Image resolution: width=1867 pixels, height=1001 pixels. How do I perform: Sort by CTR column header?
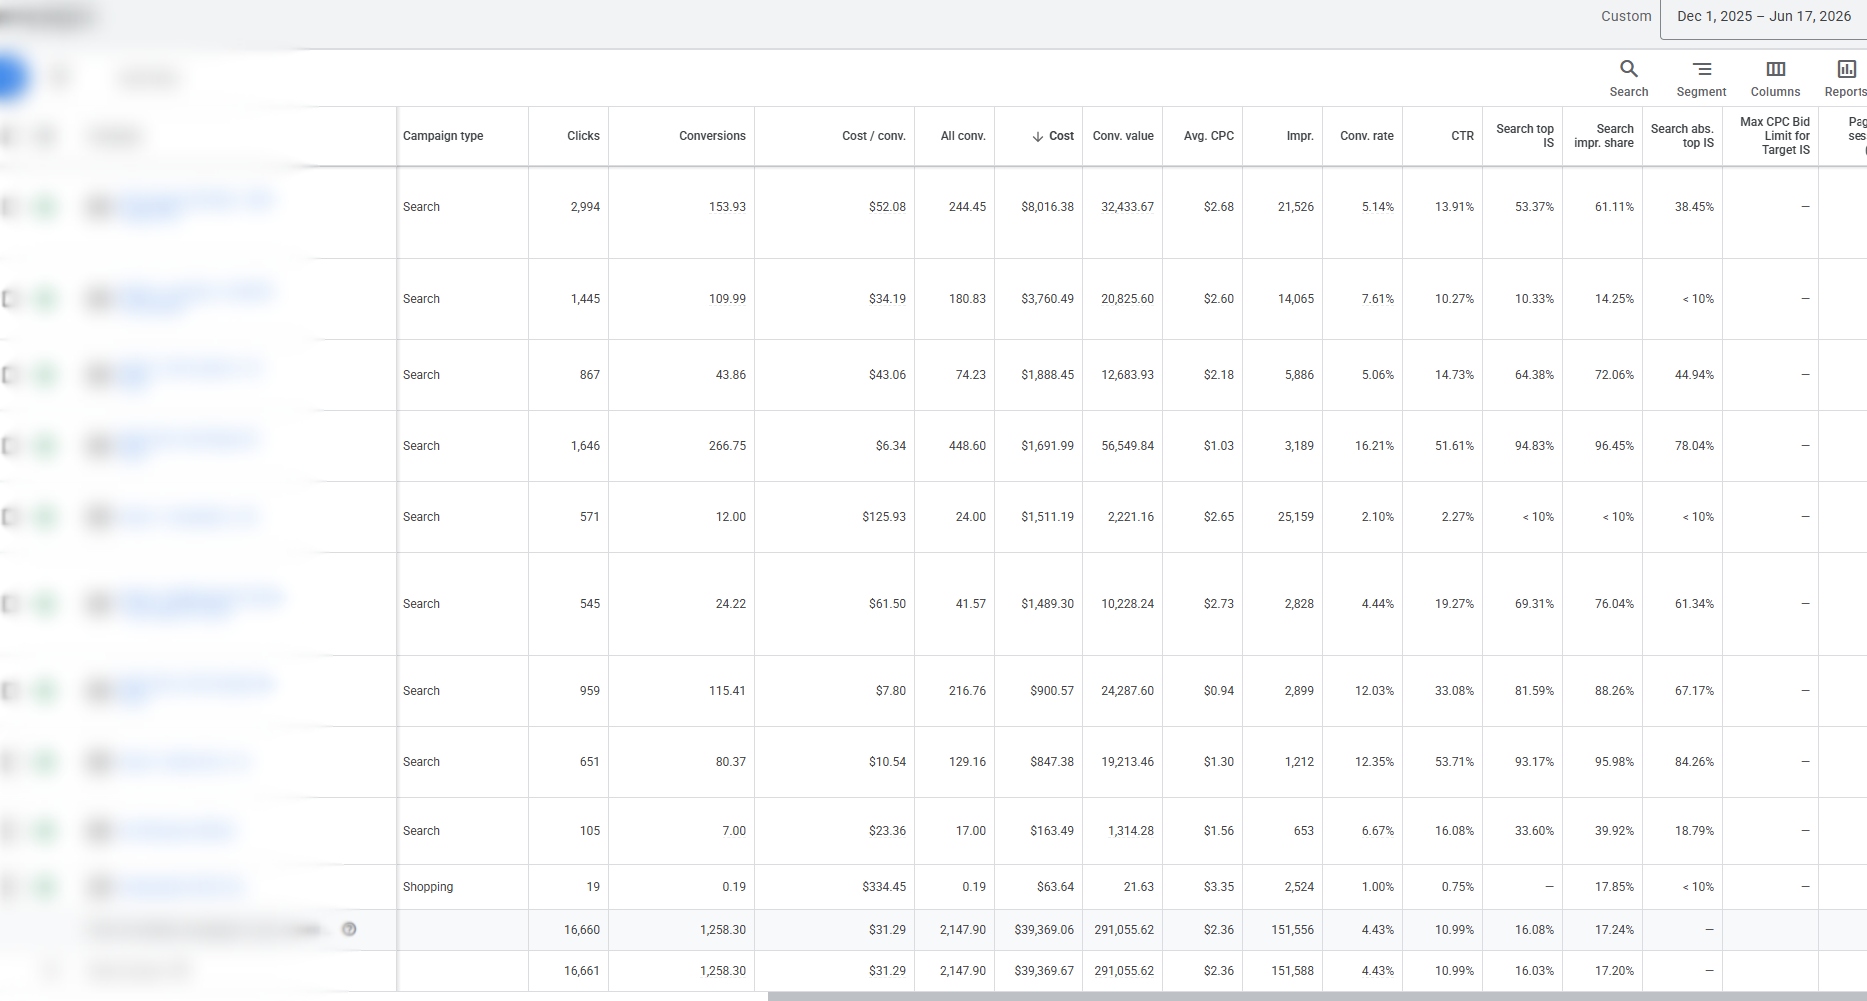tap(1462, 136)
